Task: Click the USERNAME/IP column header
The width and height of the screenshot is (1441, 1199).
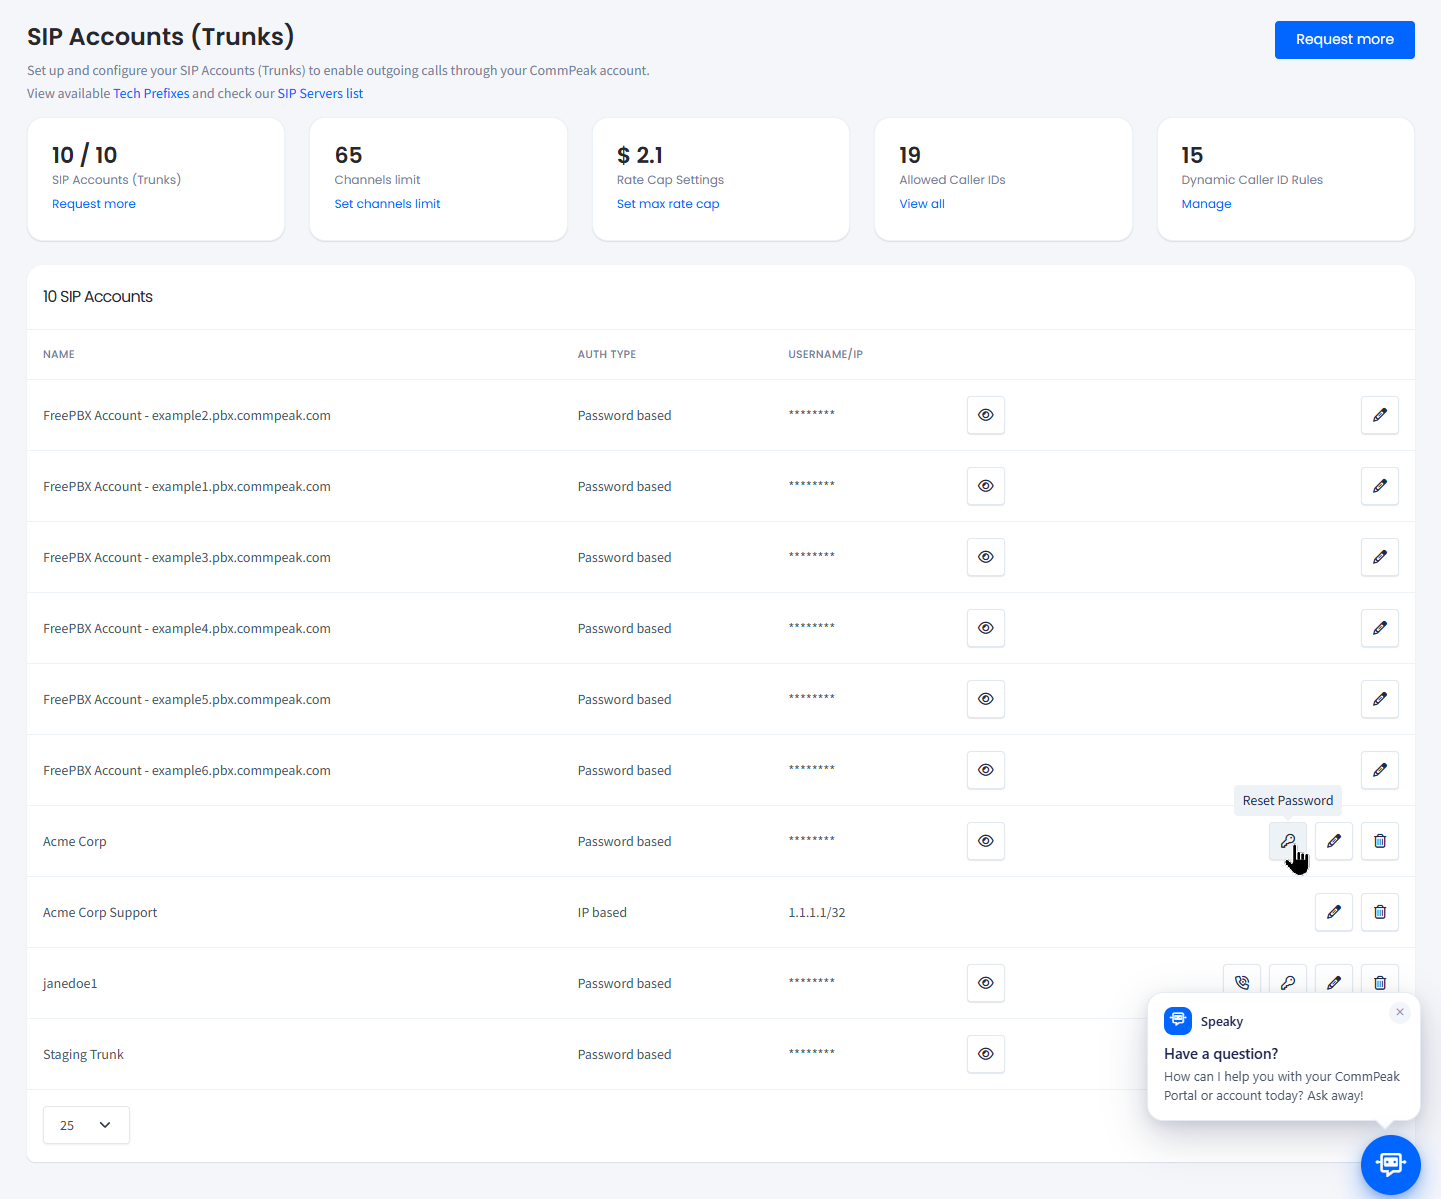Action: click(825, 354)
